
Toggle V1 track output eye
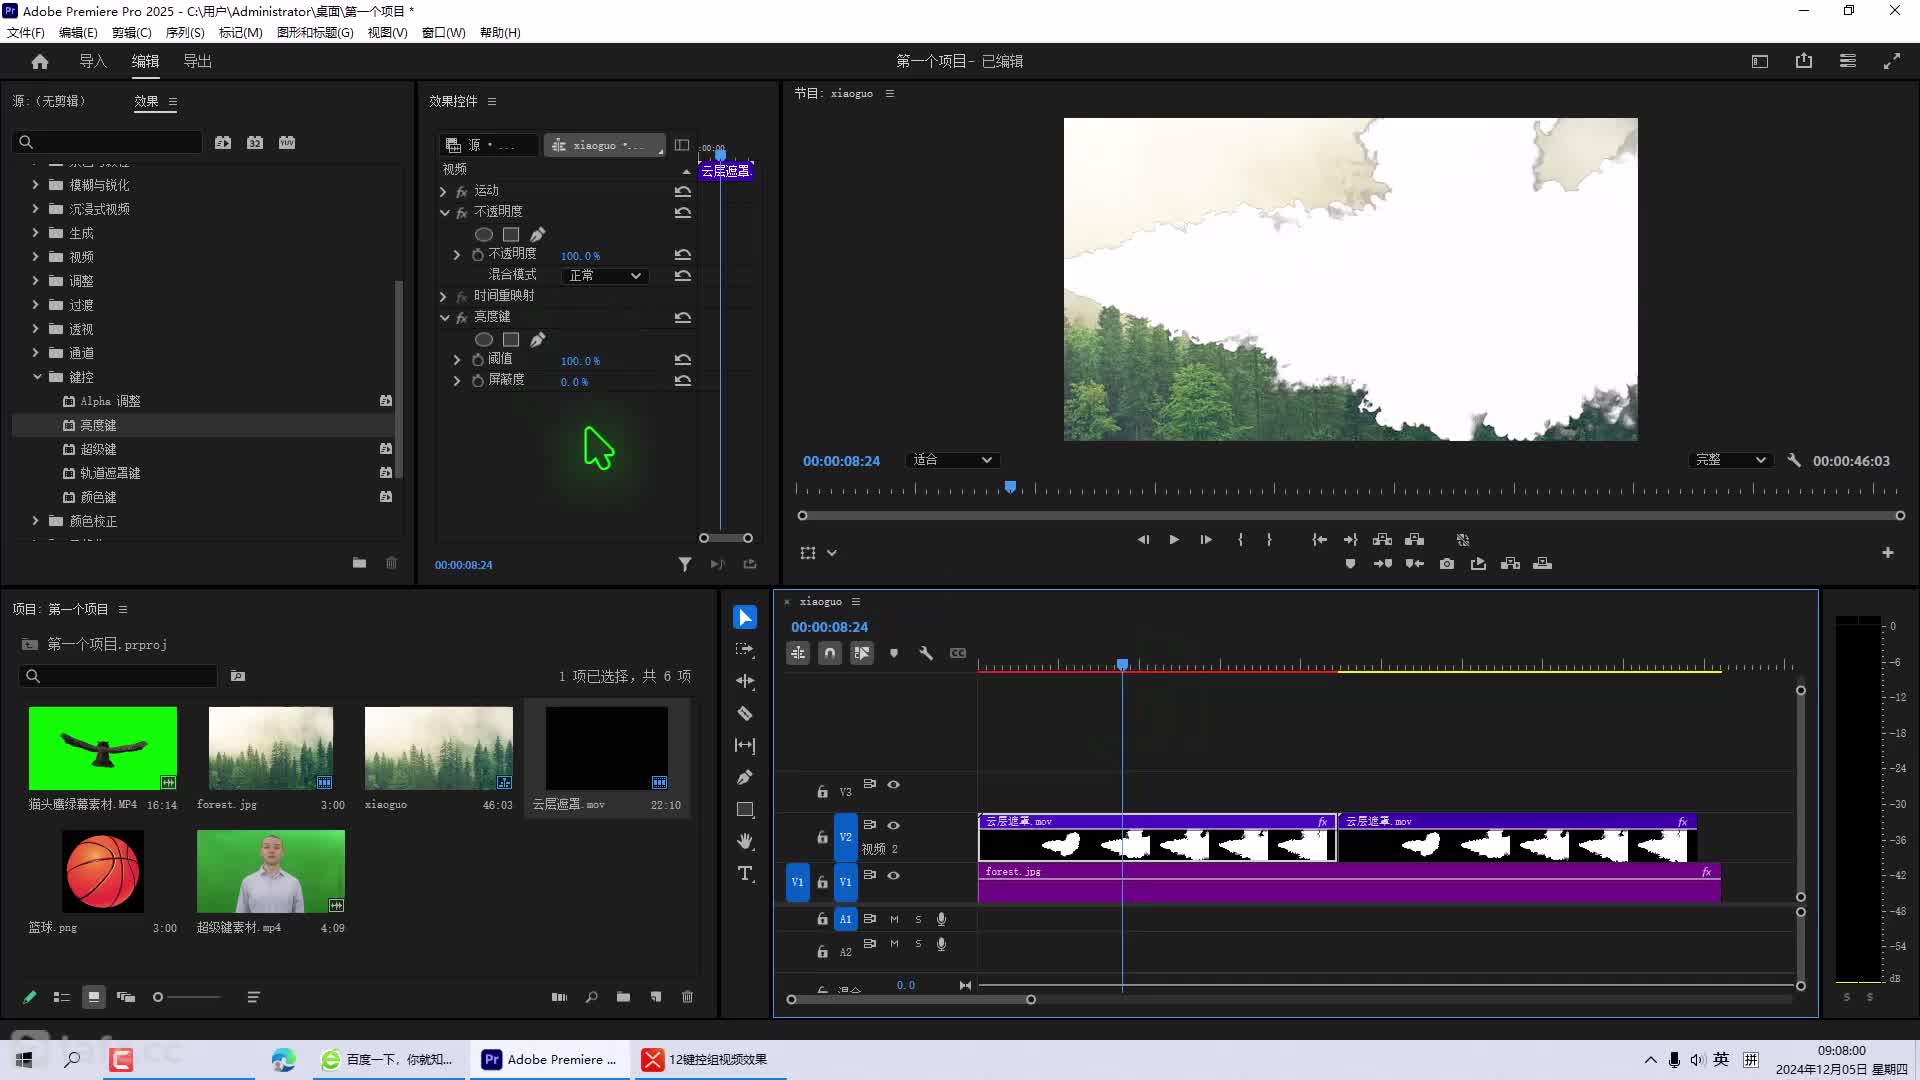click(x=894, y=876)
